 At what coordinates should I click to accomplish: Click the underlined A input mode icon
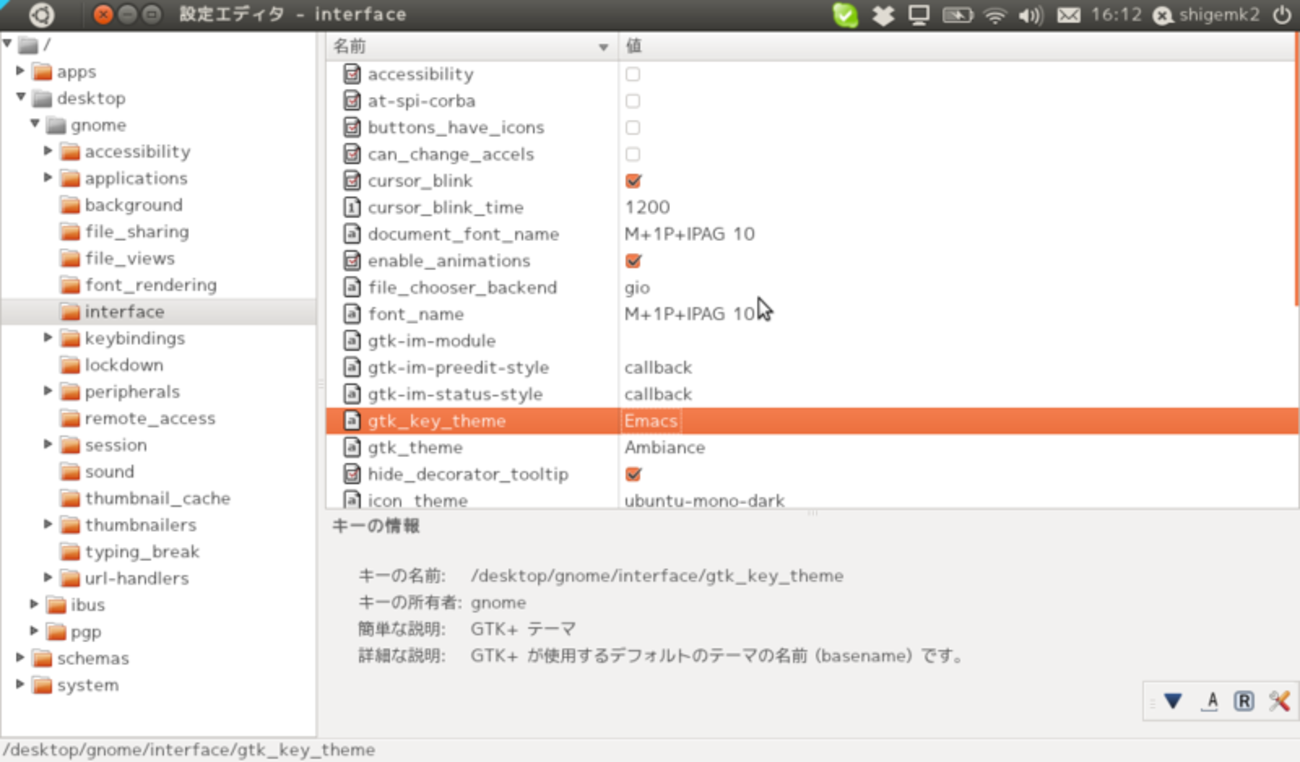pos(1211,701)
